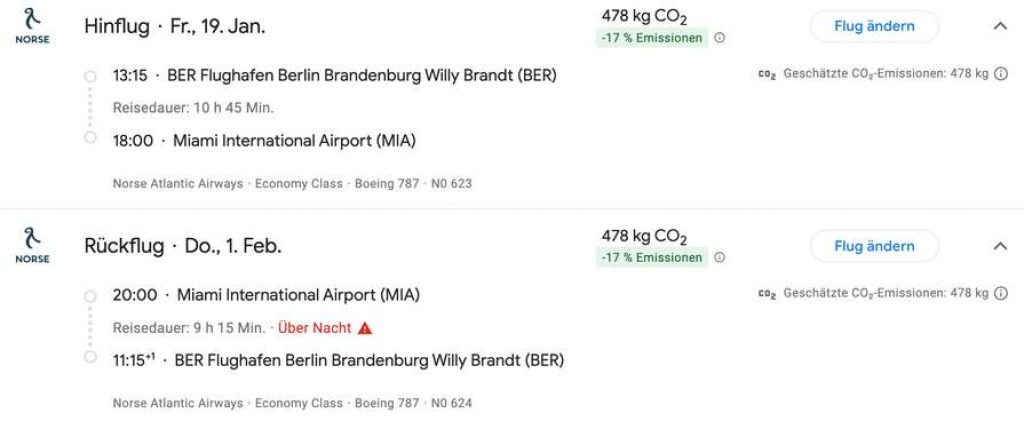Click the red warning triangle beside Über Nacht
This screenshot has height=421, width=1024.
[365, 328]
